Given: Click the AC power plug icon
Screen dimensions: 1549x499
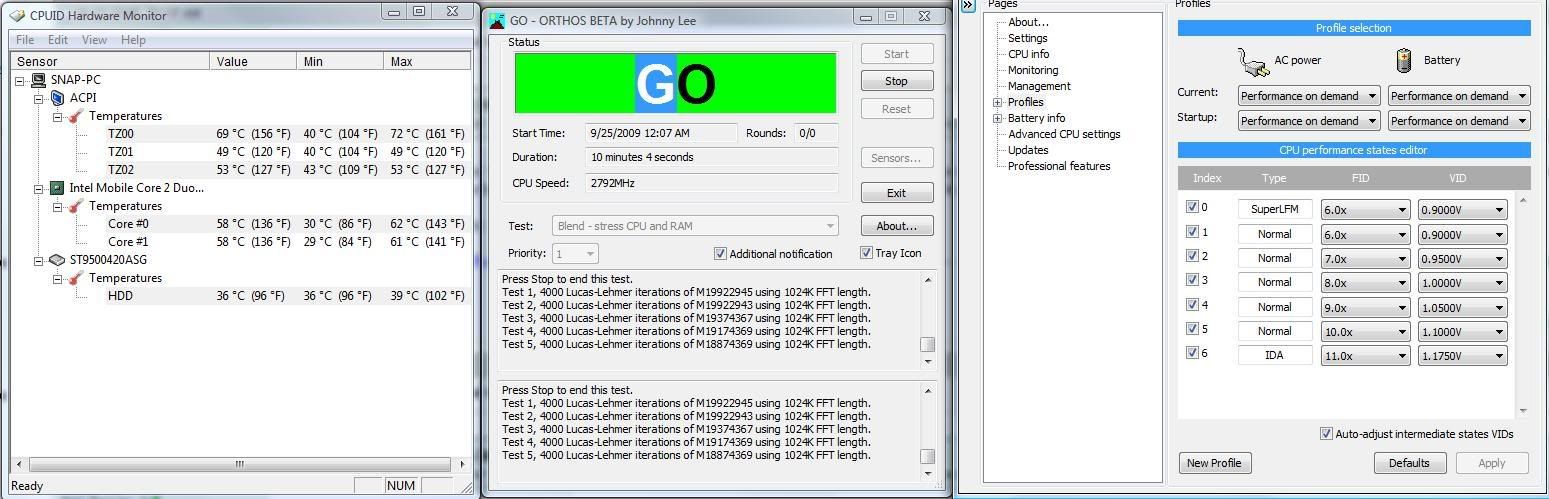Looking at the screenshot, I should click(1253, 61).
